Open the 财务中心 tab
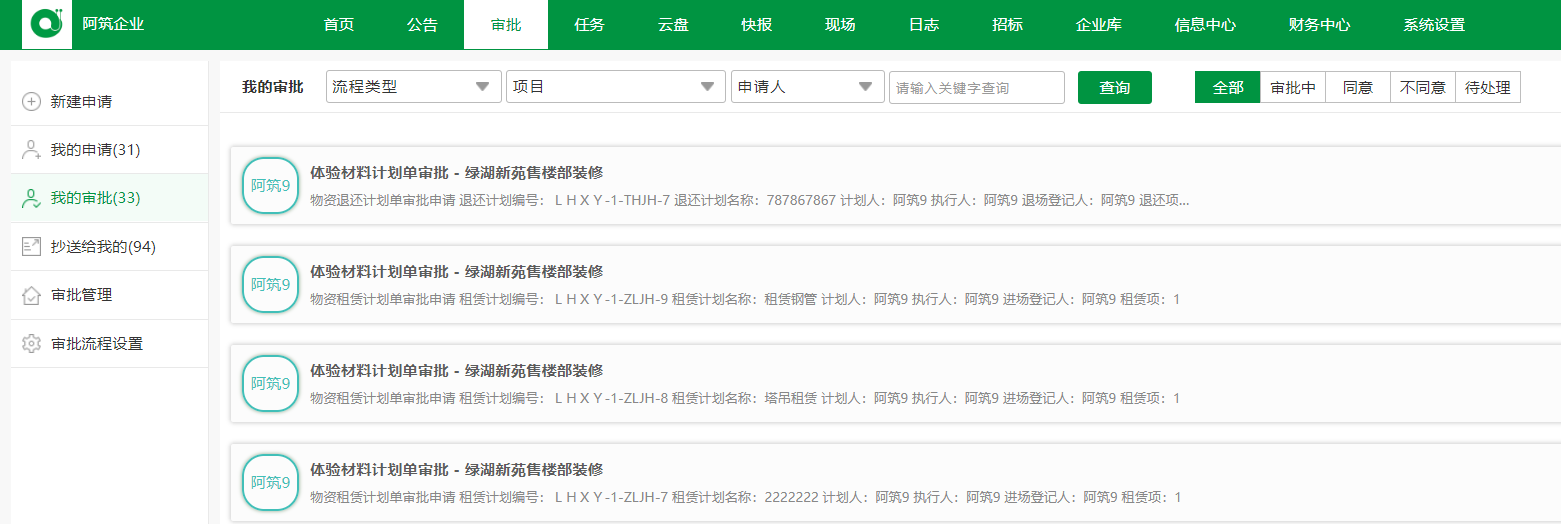The height and width of the screenshot is (524, 1561). [1319, 25]
